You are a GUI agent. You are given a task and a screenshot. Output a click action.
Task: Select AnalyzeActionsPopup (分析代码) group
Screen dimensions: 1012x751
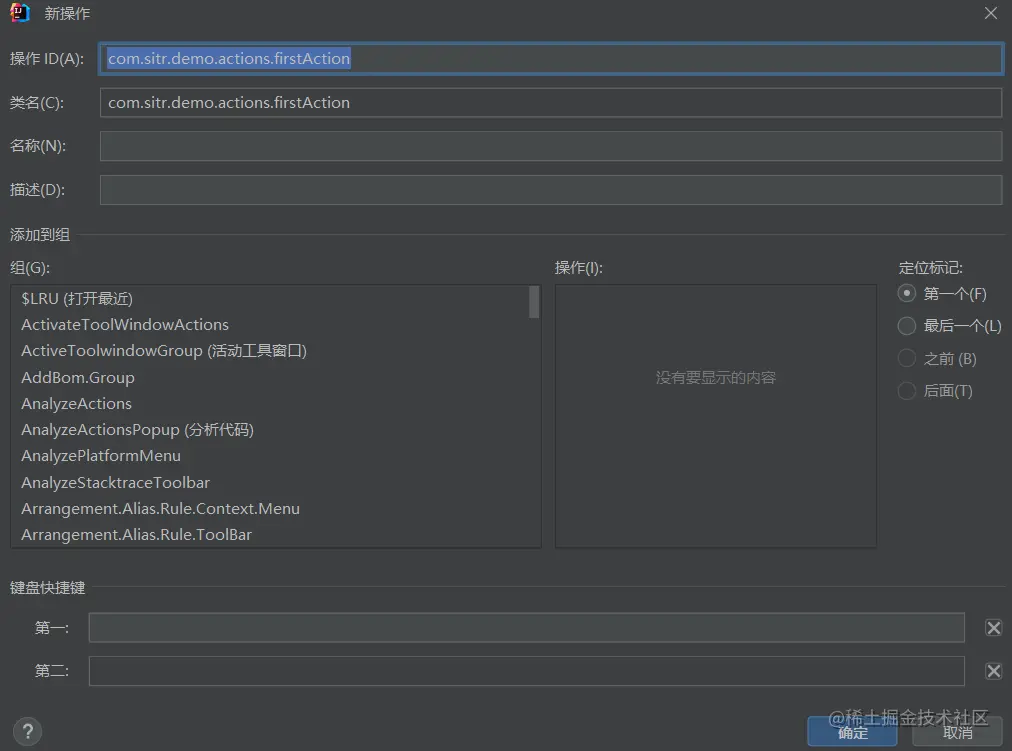275,430
